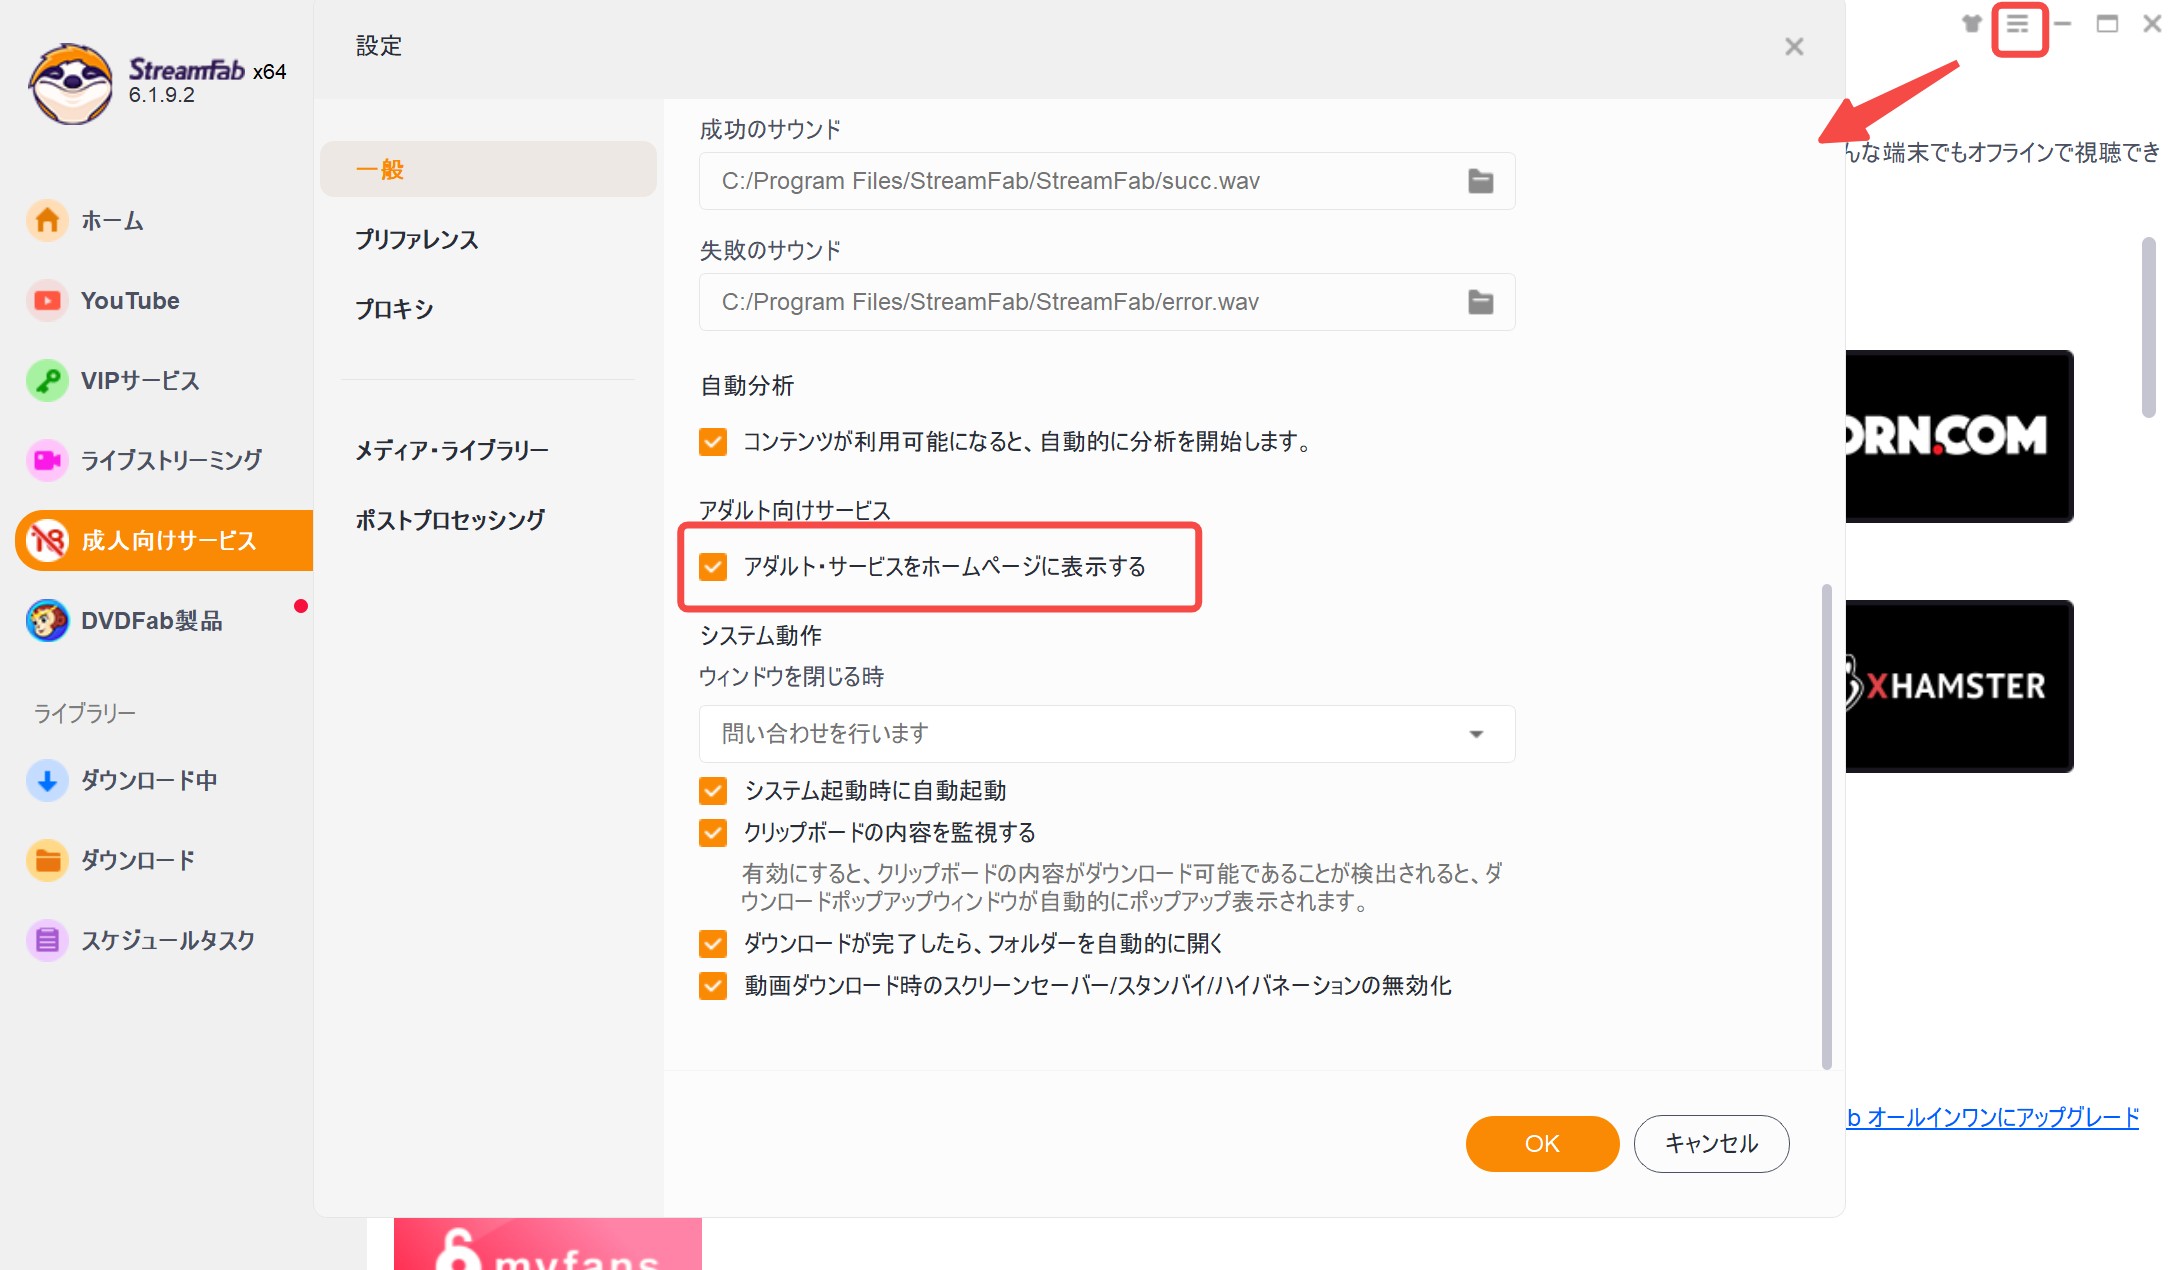Open the スケジュールタスク list icon
This screenshot has width=2176, height=1270.
click(47, 940)
